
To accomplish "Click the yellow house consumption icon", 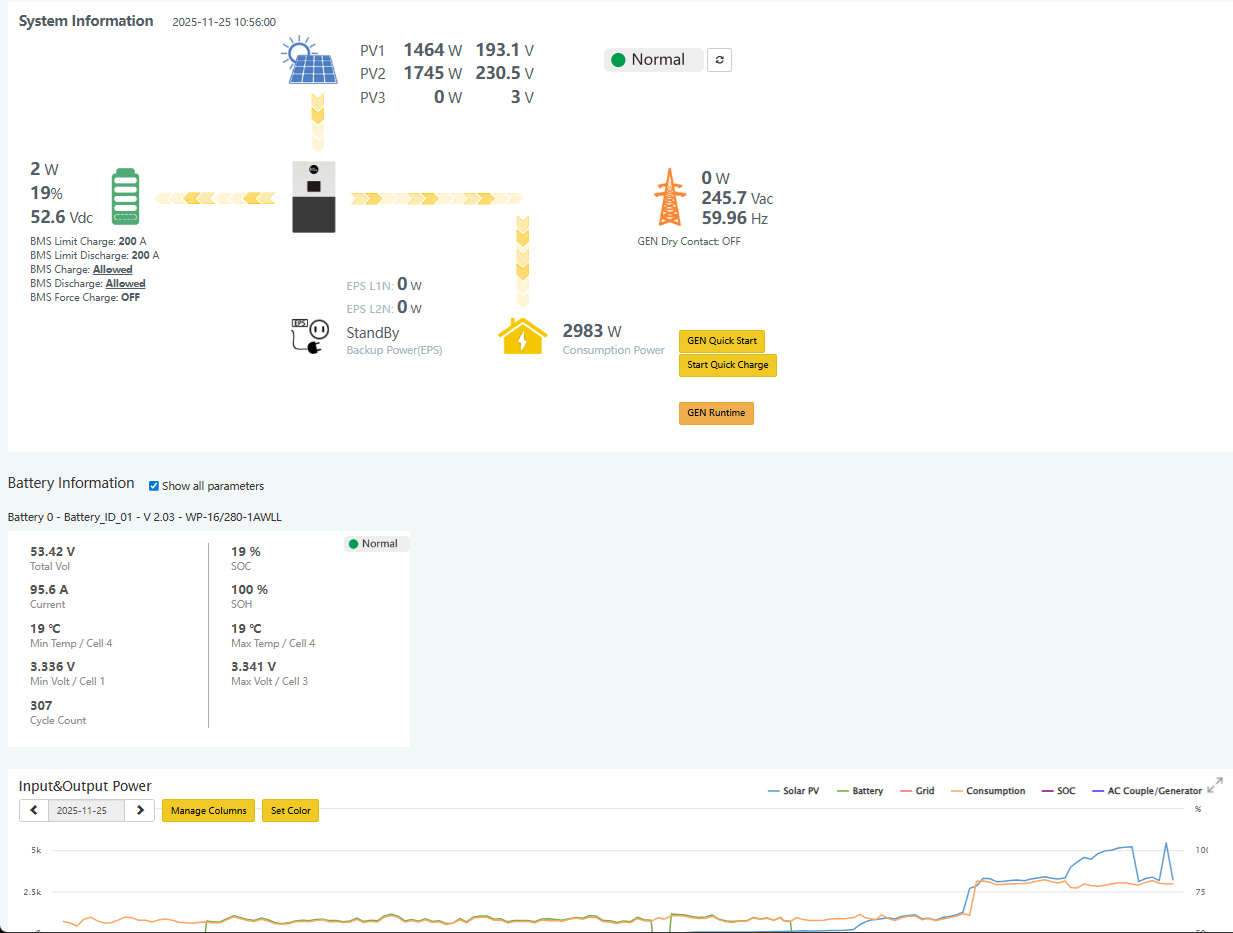I will click(x=523, y=337).
